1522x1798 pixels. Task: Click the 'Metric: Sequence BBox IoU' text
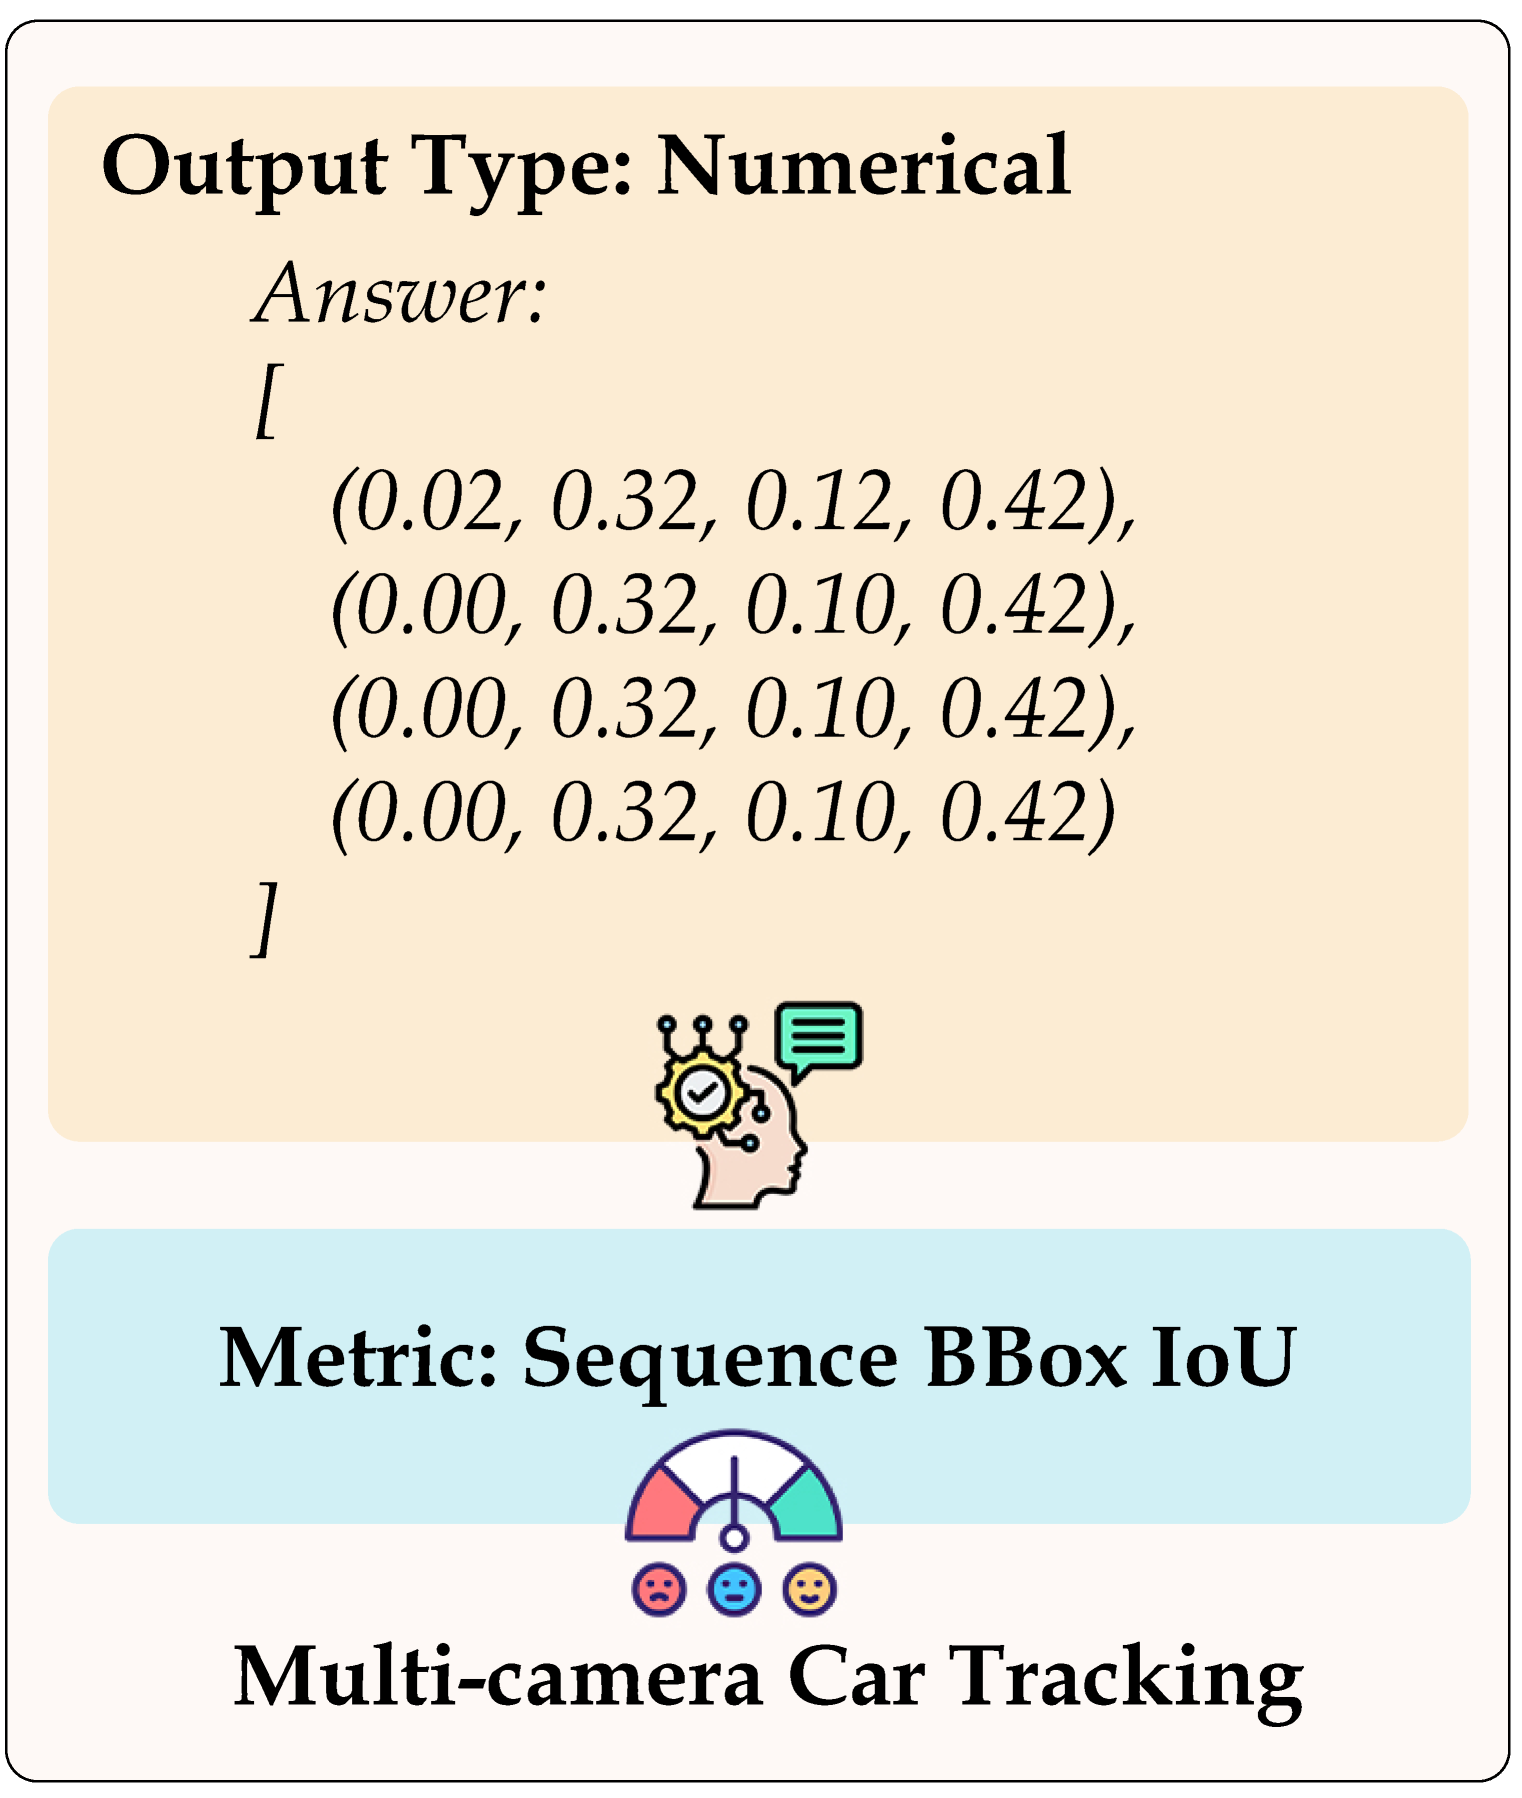[758, 1358]
